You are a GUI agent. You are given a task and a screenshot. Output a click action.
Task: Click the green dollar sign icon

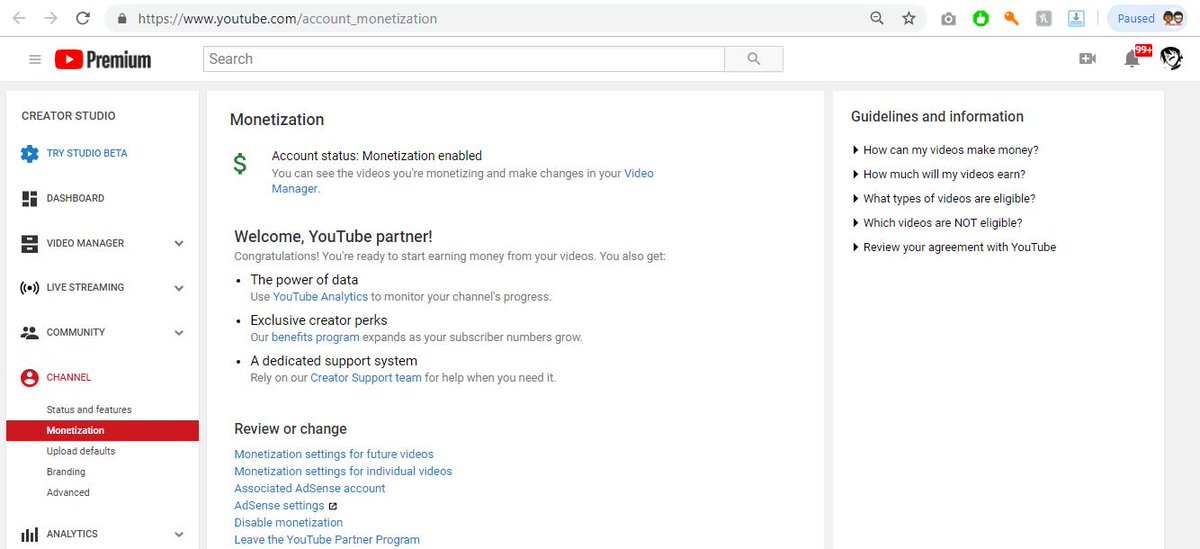240,165
